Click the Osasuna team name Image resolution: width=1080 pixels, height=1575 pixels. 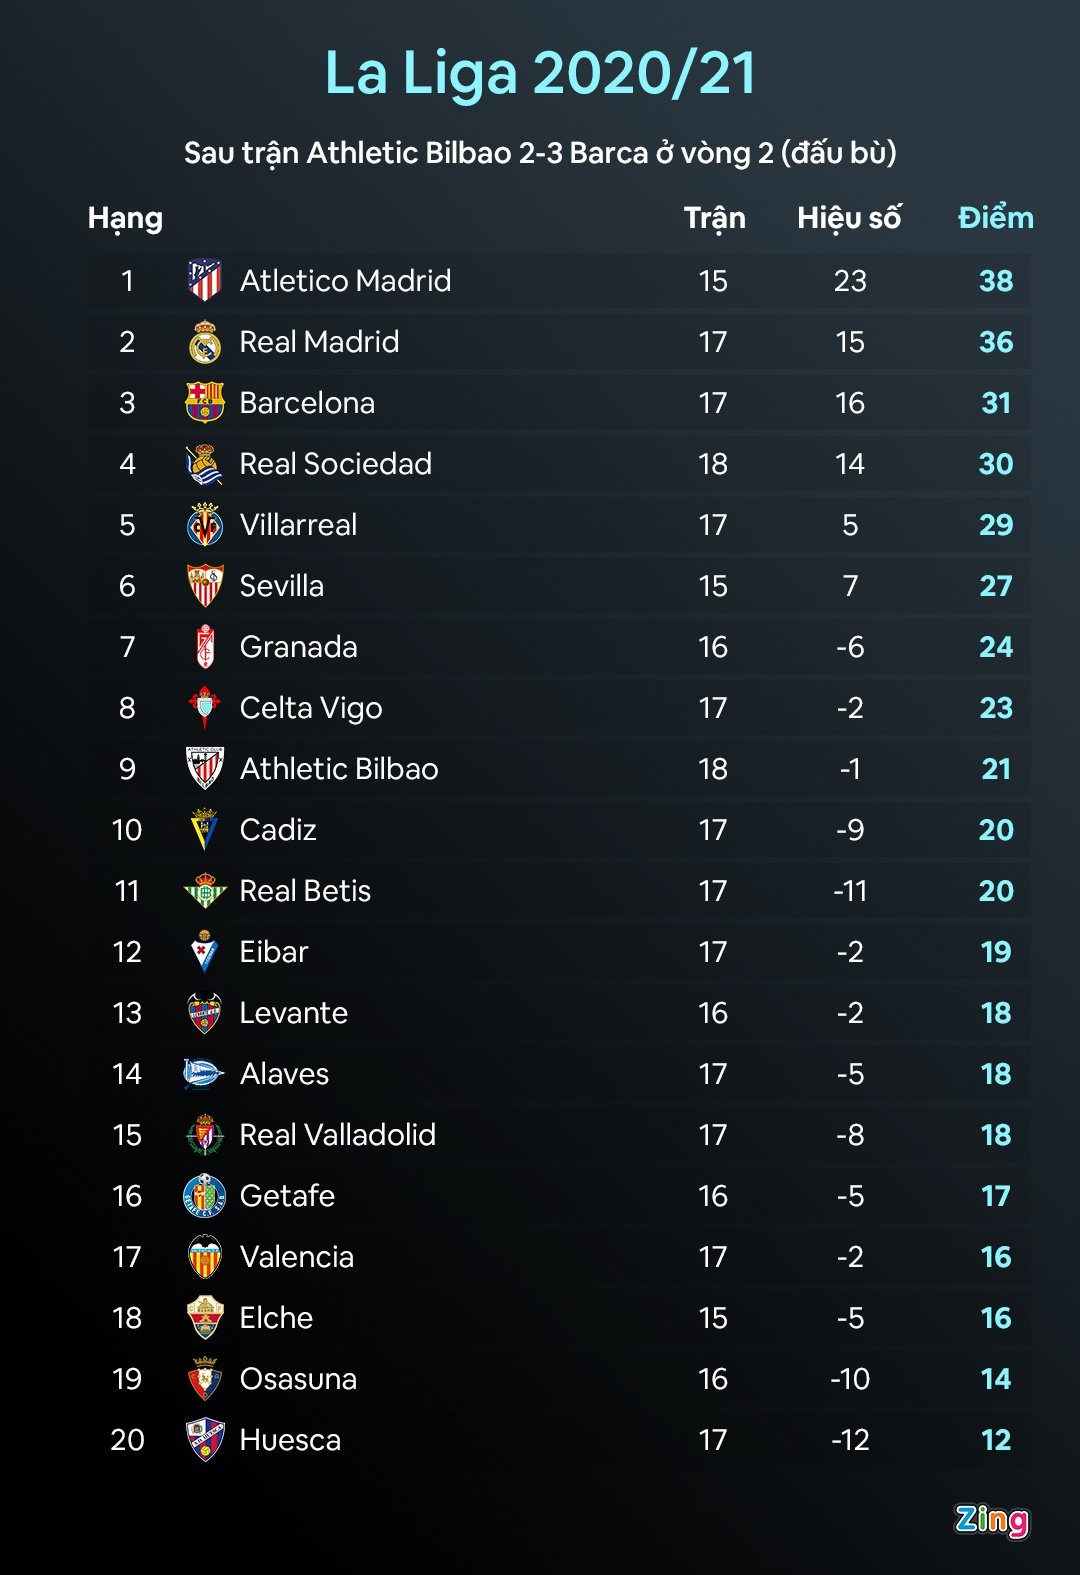pos(298,1379)
